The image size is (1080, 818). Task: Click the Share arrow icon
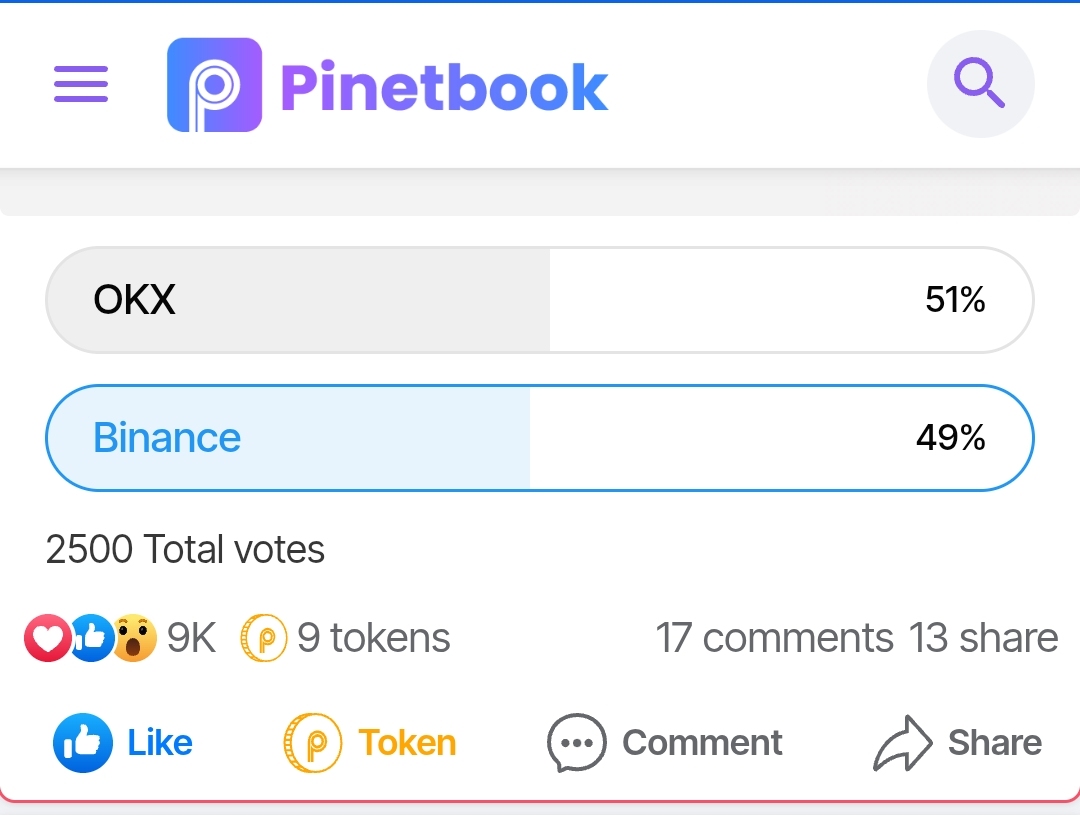(x=903, y=742)
